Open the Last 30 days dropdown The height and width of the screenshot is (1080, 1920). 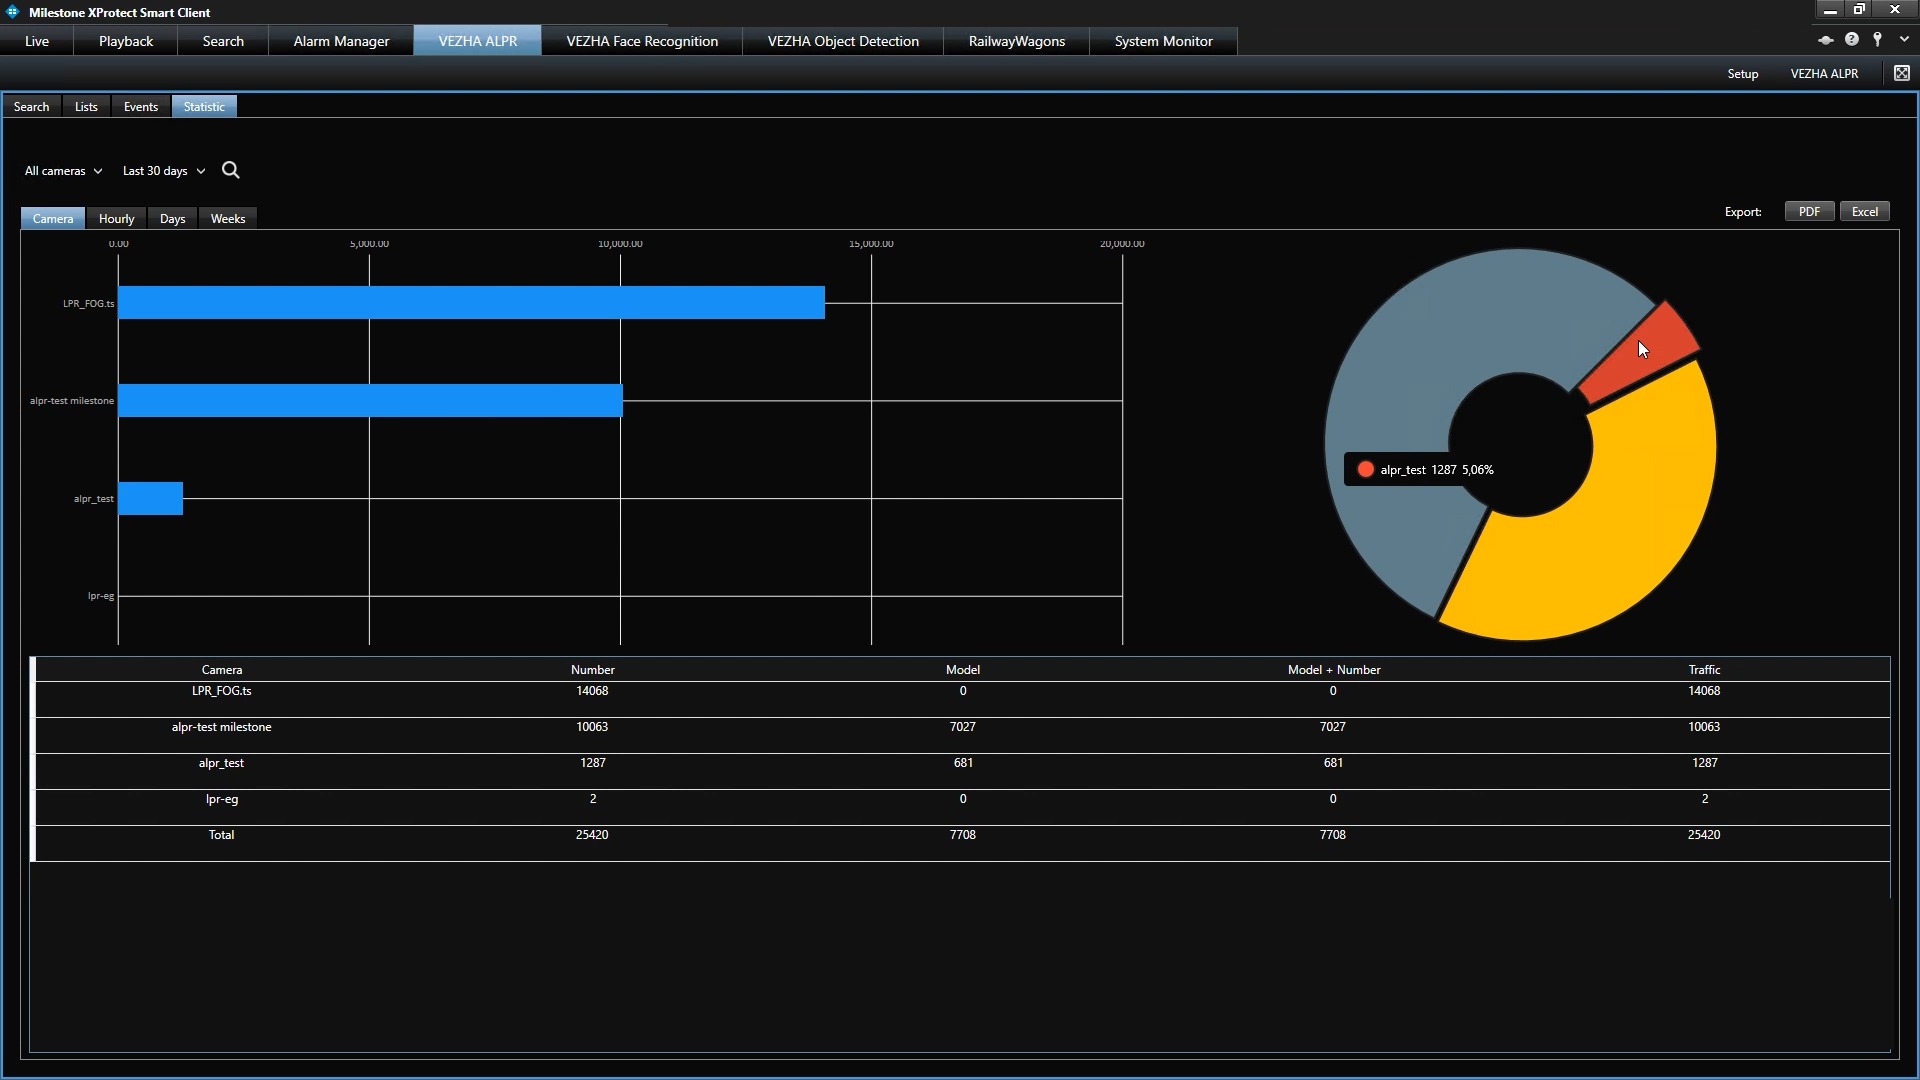pyautogui.click(x=164, y=171)
